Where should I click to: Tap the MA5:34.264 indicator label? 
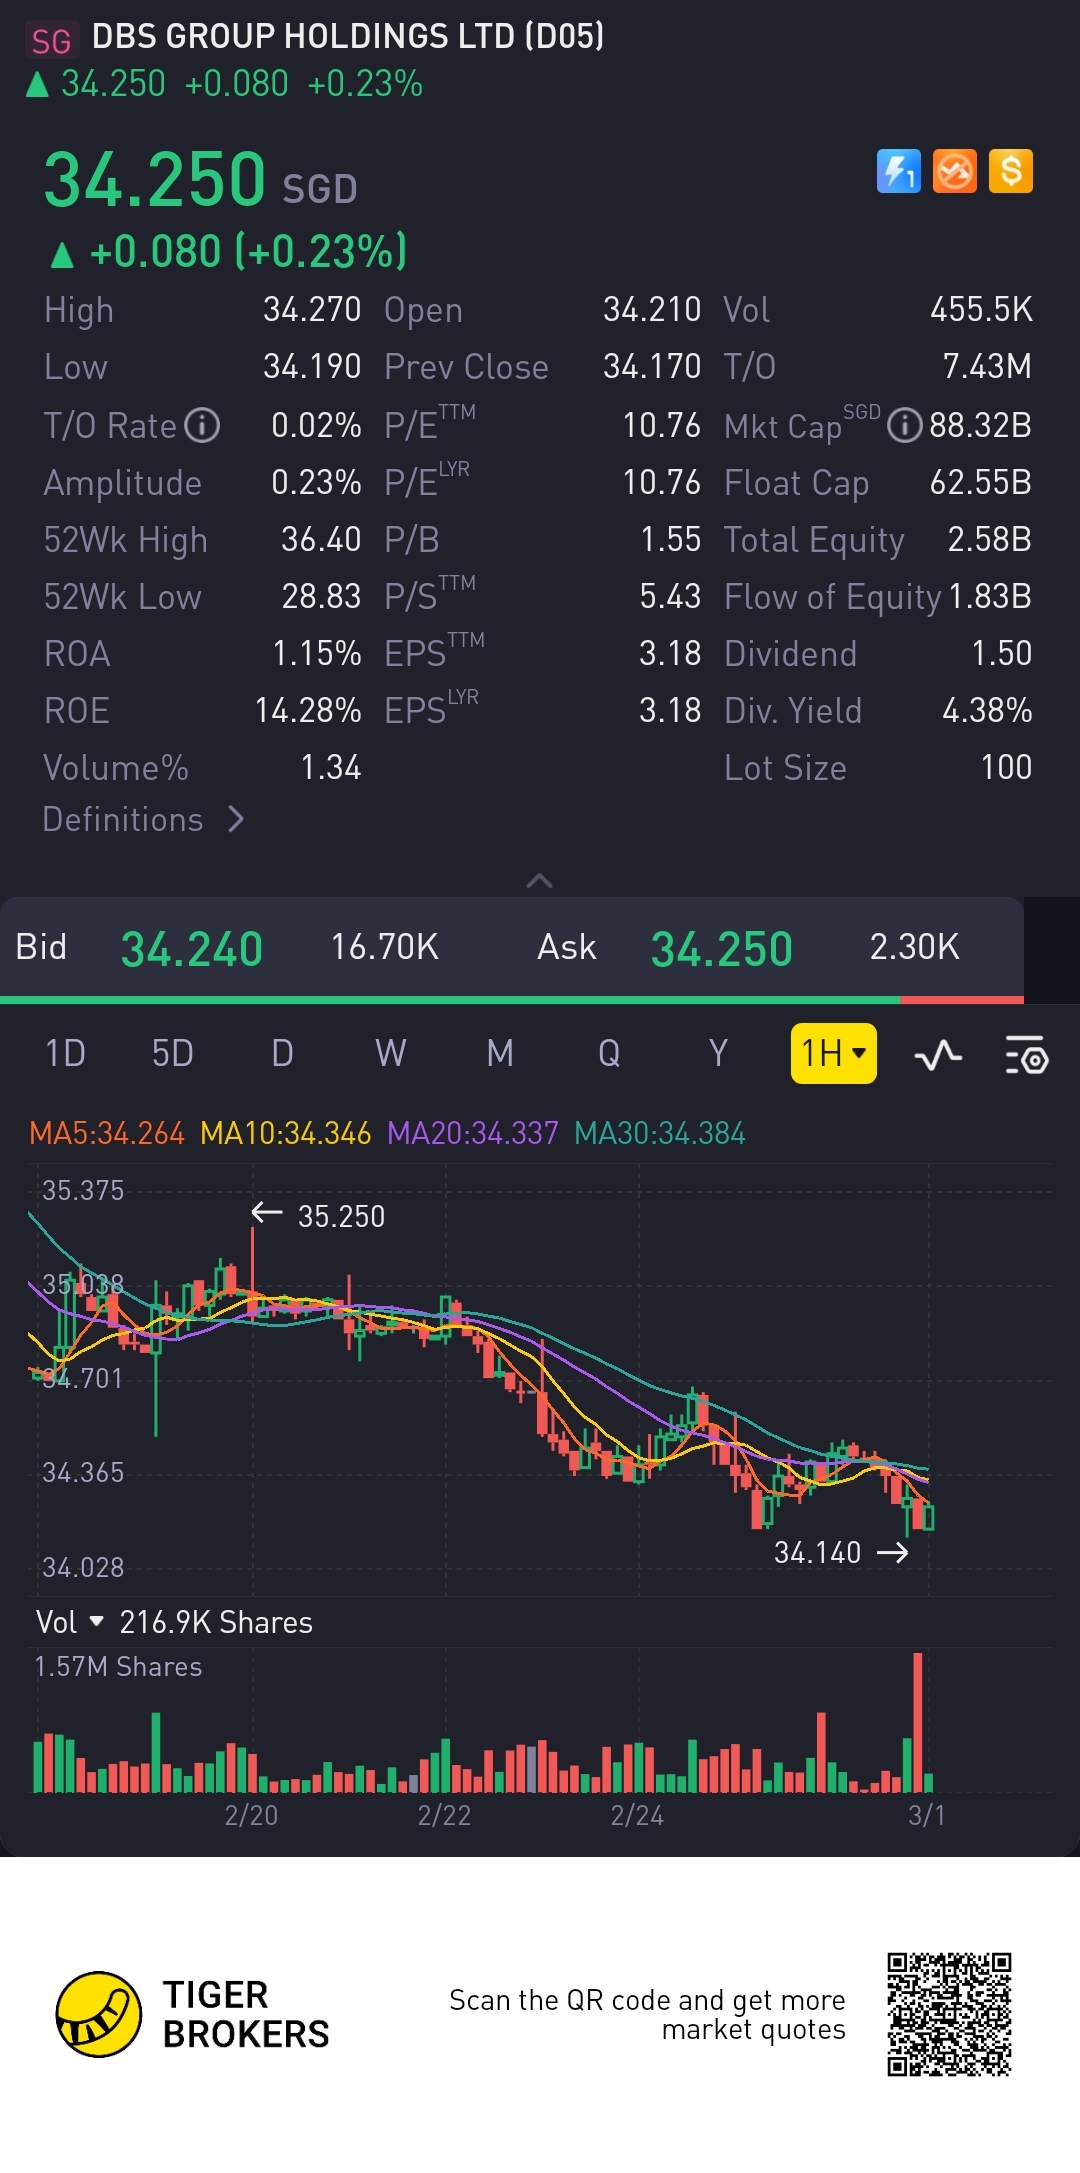pyautogui.click(x=107, y=1133)
